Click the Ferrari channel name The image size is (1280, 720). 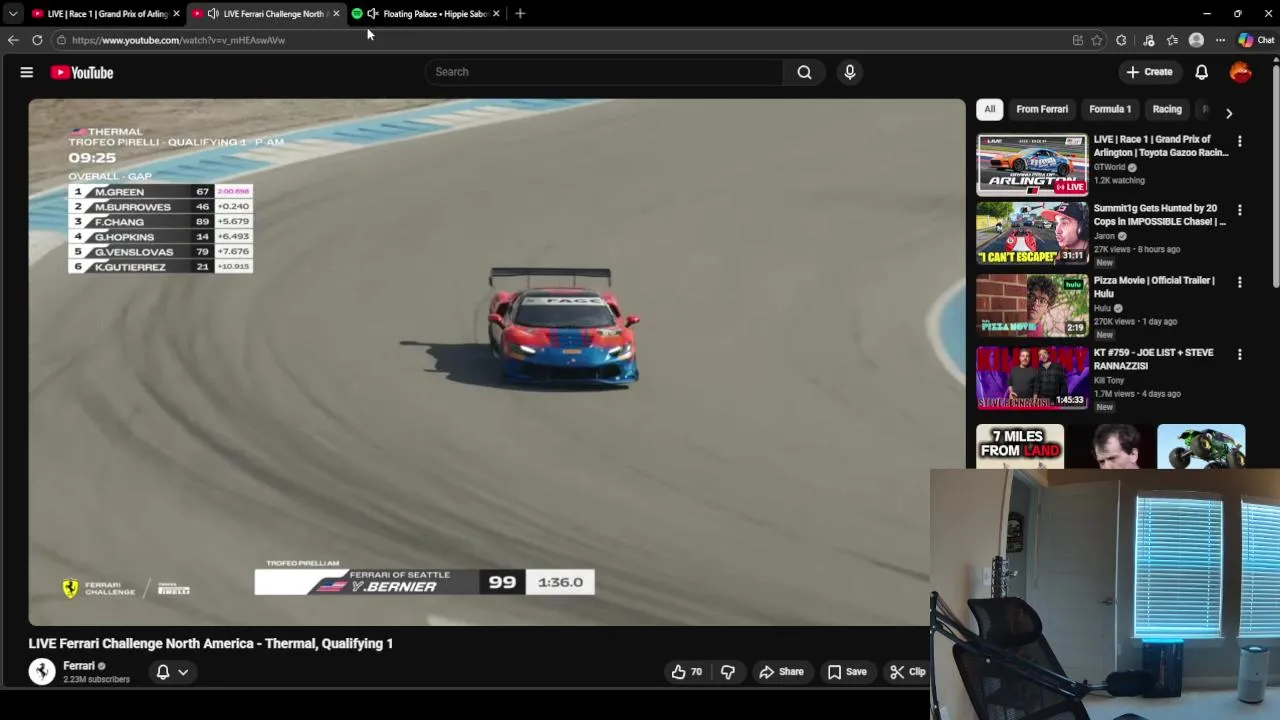[79, 666]
